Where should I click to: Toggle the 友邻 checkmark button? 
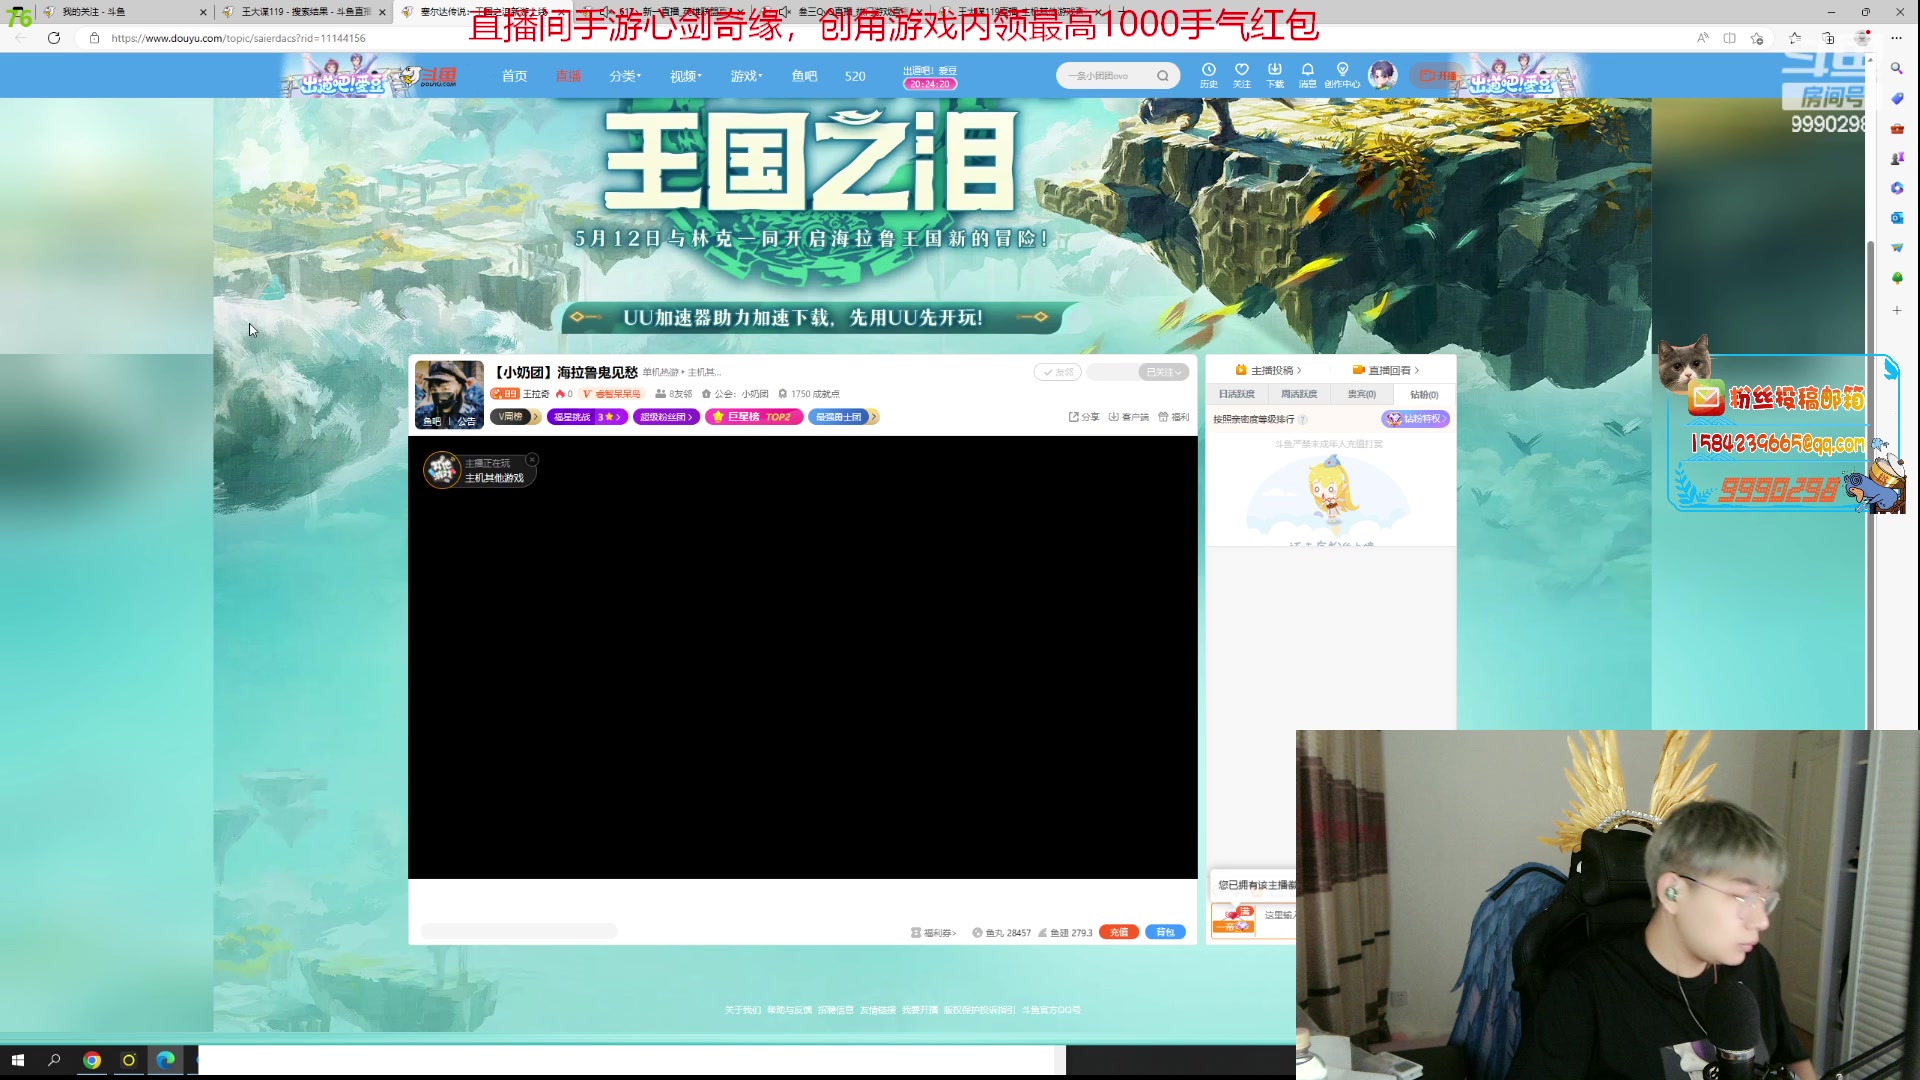click(x=1058, y=372)
